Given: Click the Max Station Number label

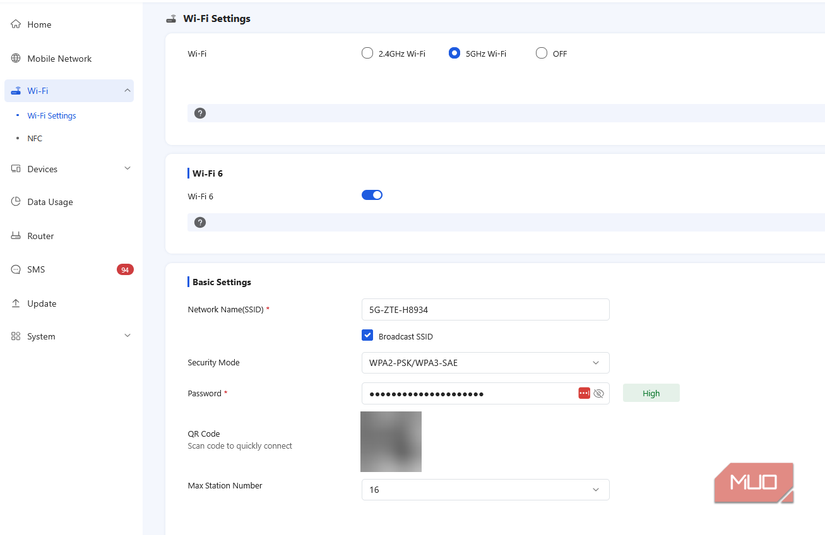Looking at the screenshot, I should pyautogui.click(x=225, y=486).
